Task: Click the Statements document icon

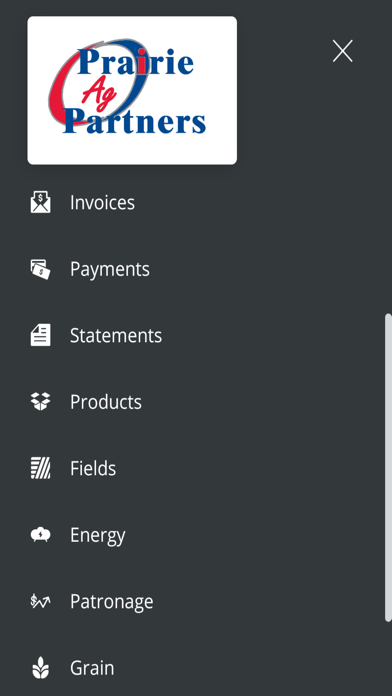Action: (x=40, y=335)
